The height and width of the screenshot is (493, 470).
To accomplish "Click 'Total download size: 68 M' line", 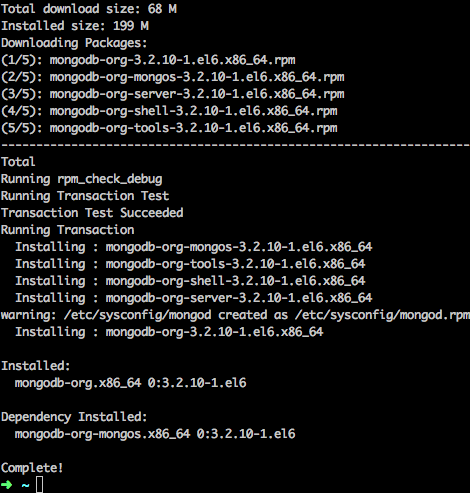I will point(89,9).
